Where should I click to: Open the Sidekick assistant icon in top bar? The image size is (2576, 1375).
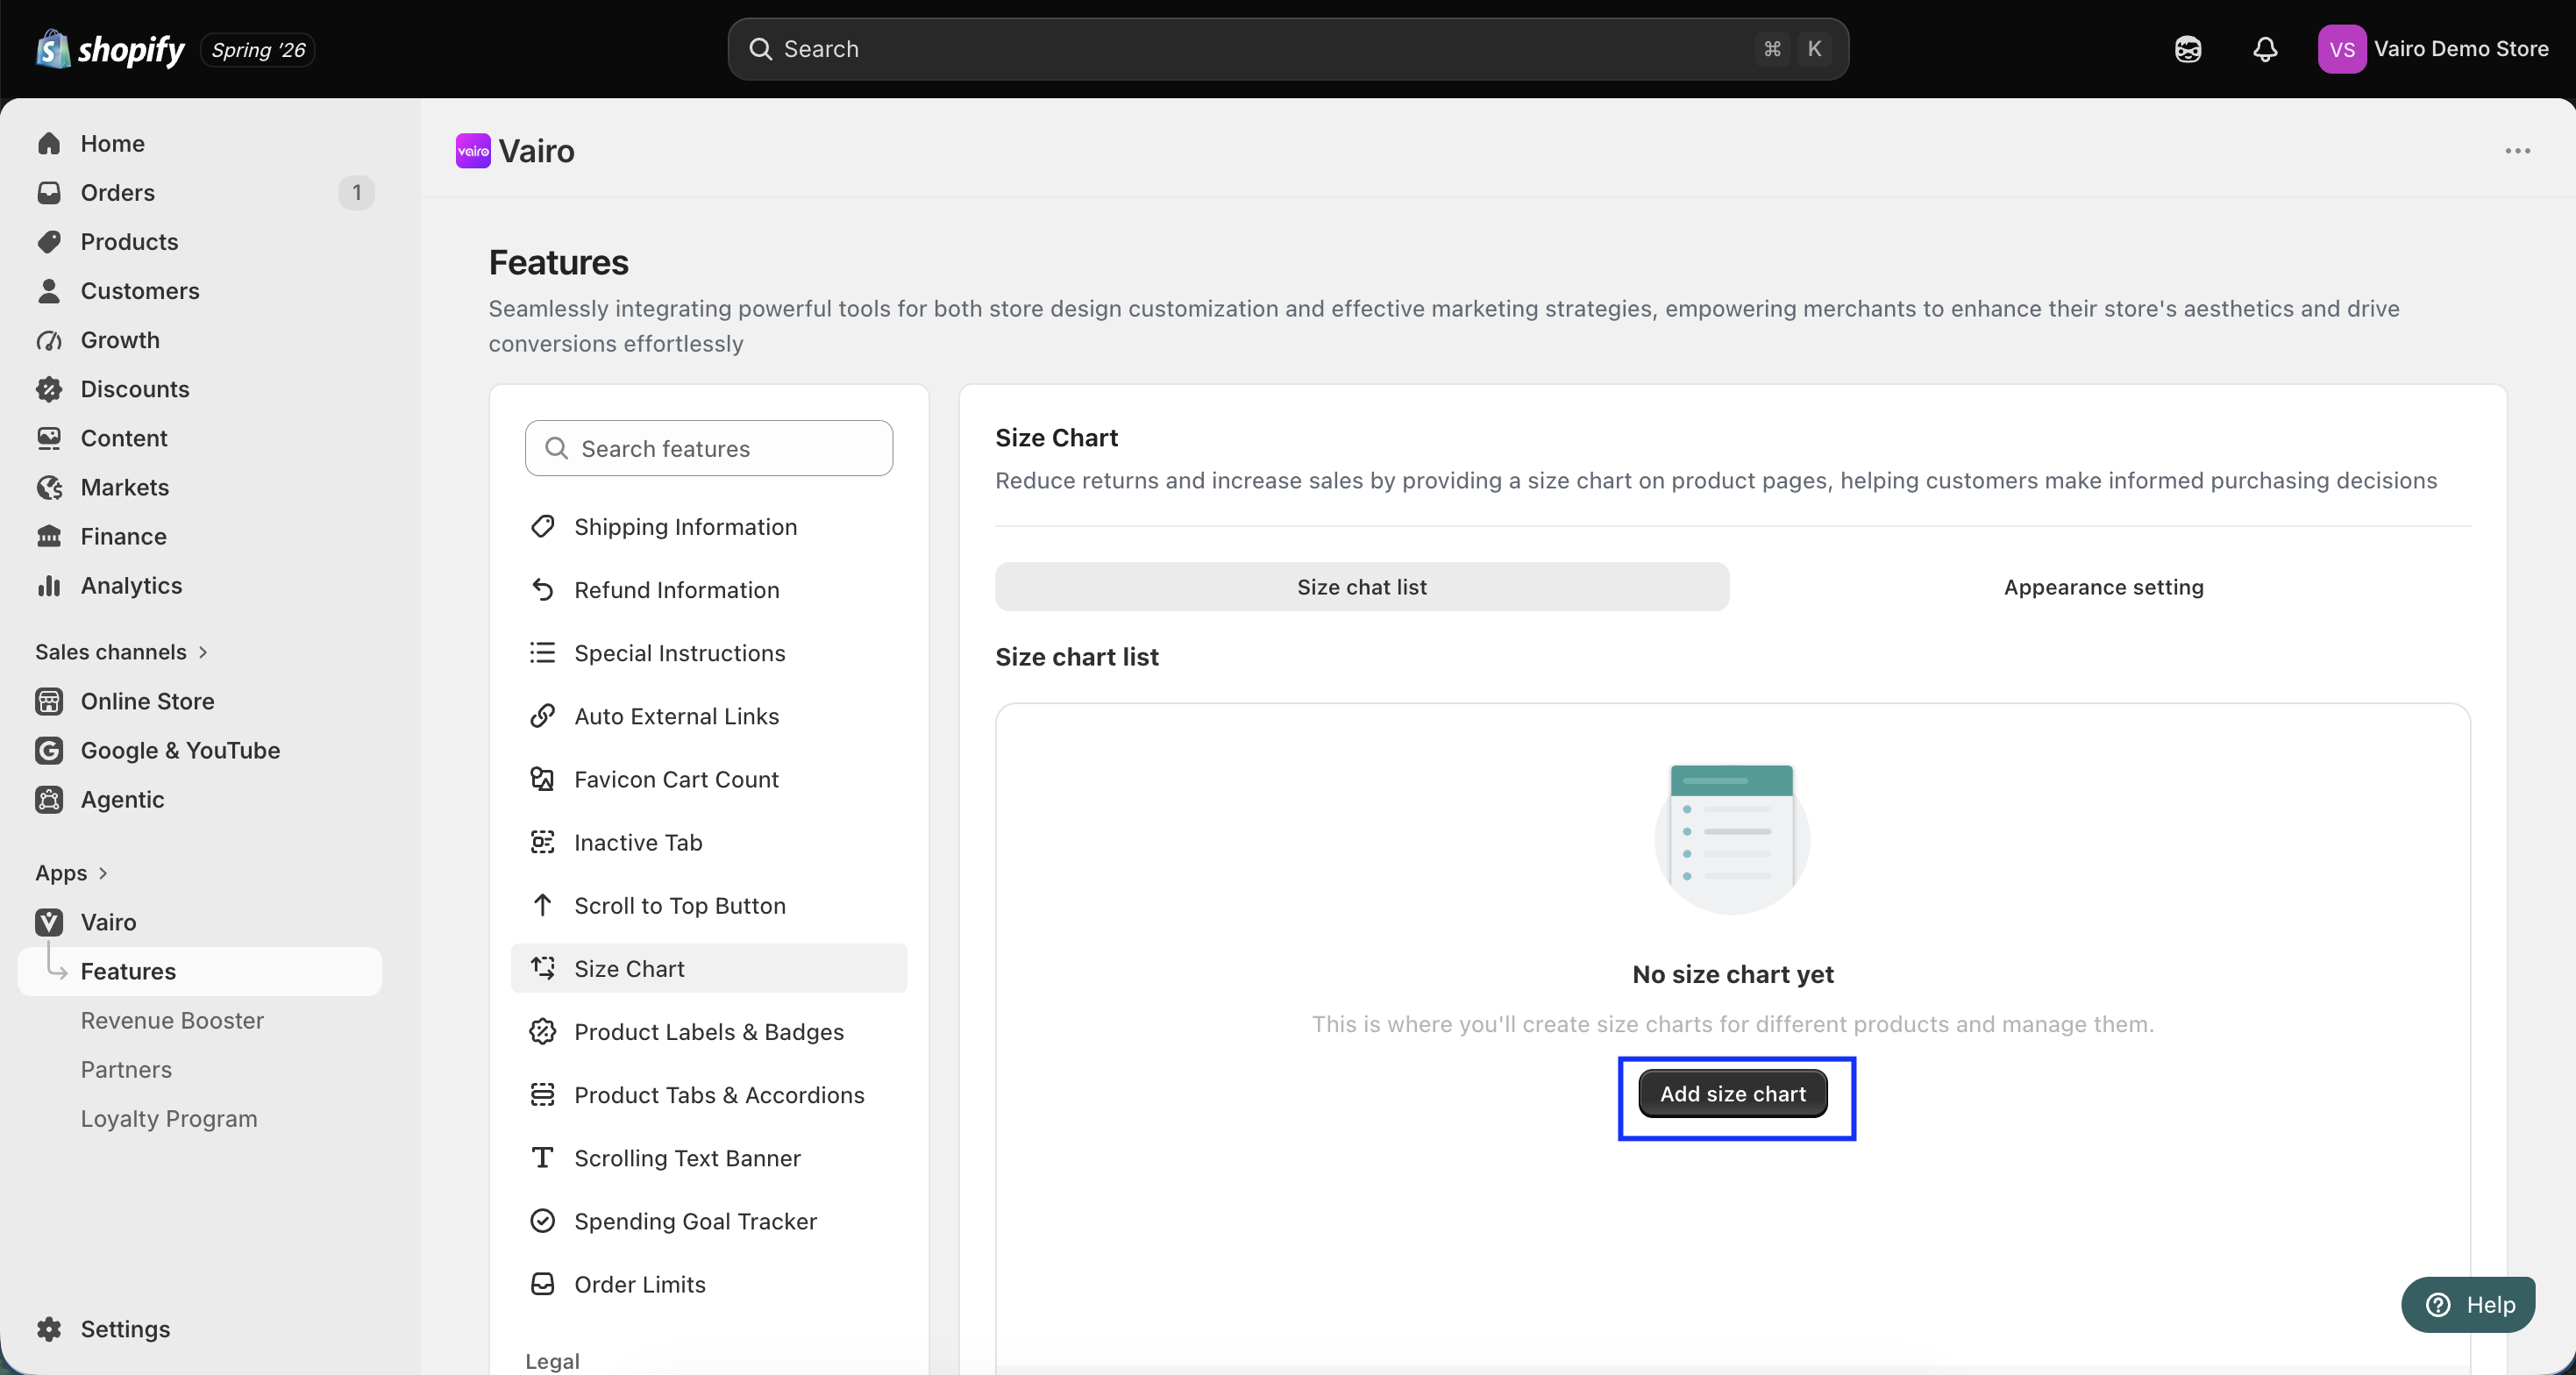coord(2188,49)
